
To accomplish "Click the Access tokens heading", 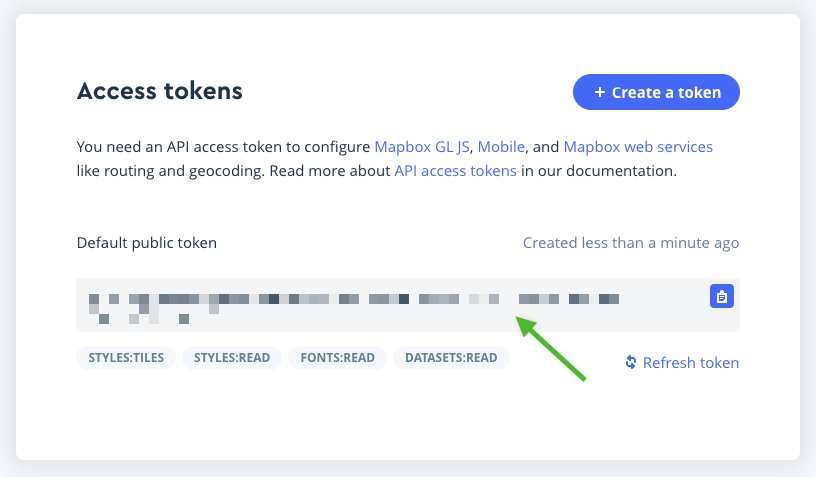I will click(x=160, y=91).
